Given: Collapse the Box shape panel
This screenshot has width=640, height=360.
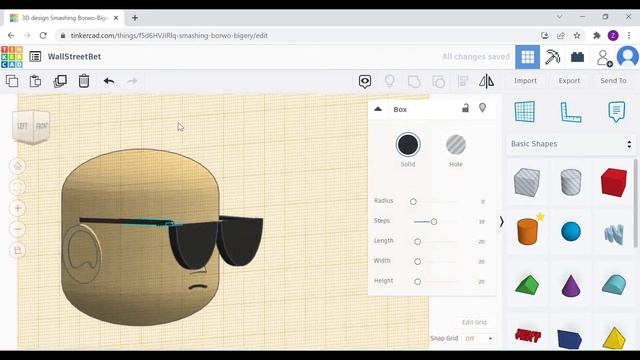Looking at the screenshot, I should tap(378, 109).
